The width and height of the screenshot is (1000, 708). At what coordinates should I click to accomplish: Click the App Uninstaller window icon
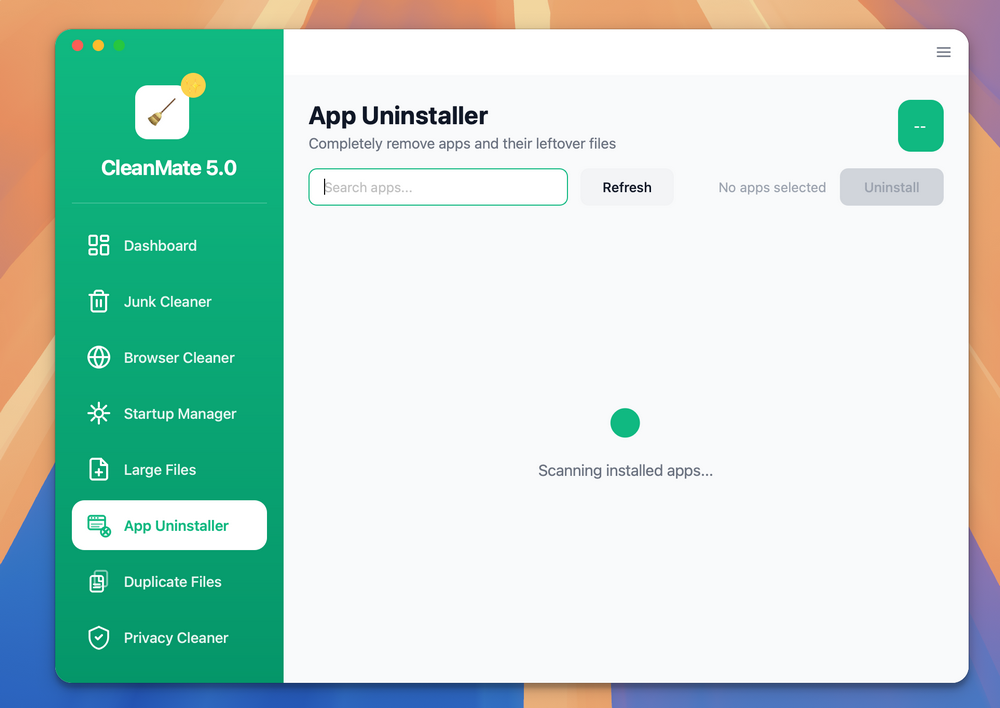click(99, 526)
